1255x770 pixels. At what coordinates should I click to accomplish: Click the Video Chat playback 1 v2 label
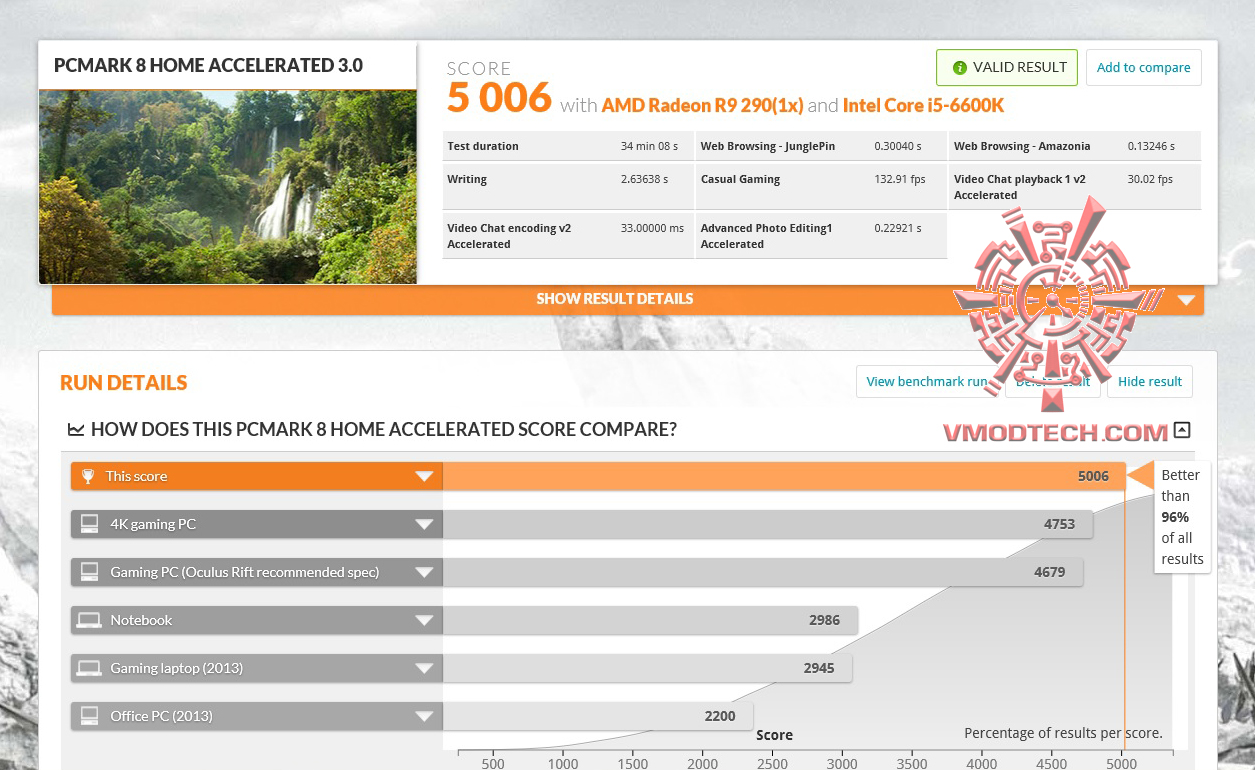click(1020, 187)
